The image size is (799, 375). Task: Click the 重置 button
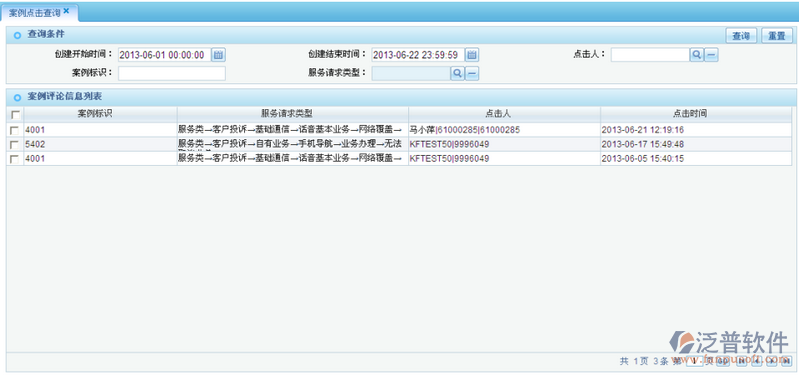777,36
